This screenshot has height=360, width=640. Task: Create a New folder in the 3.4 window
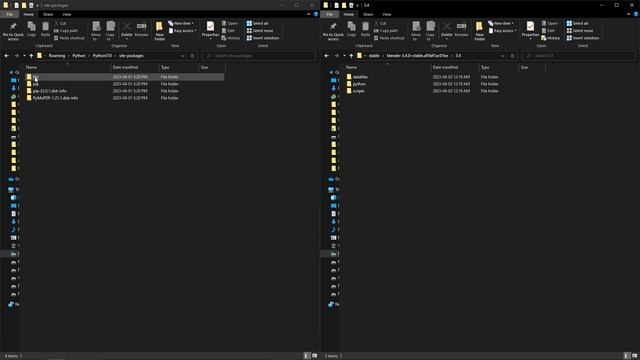tap(480, 31)
